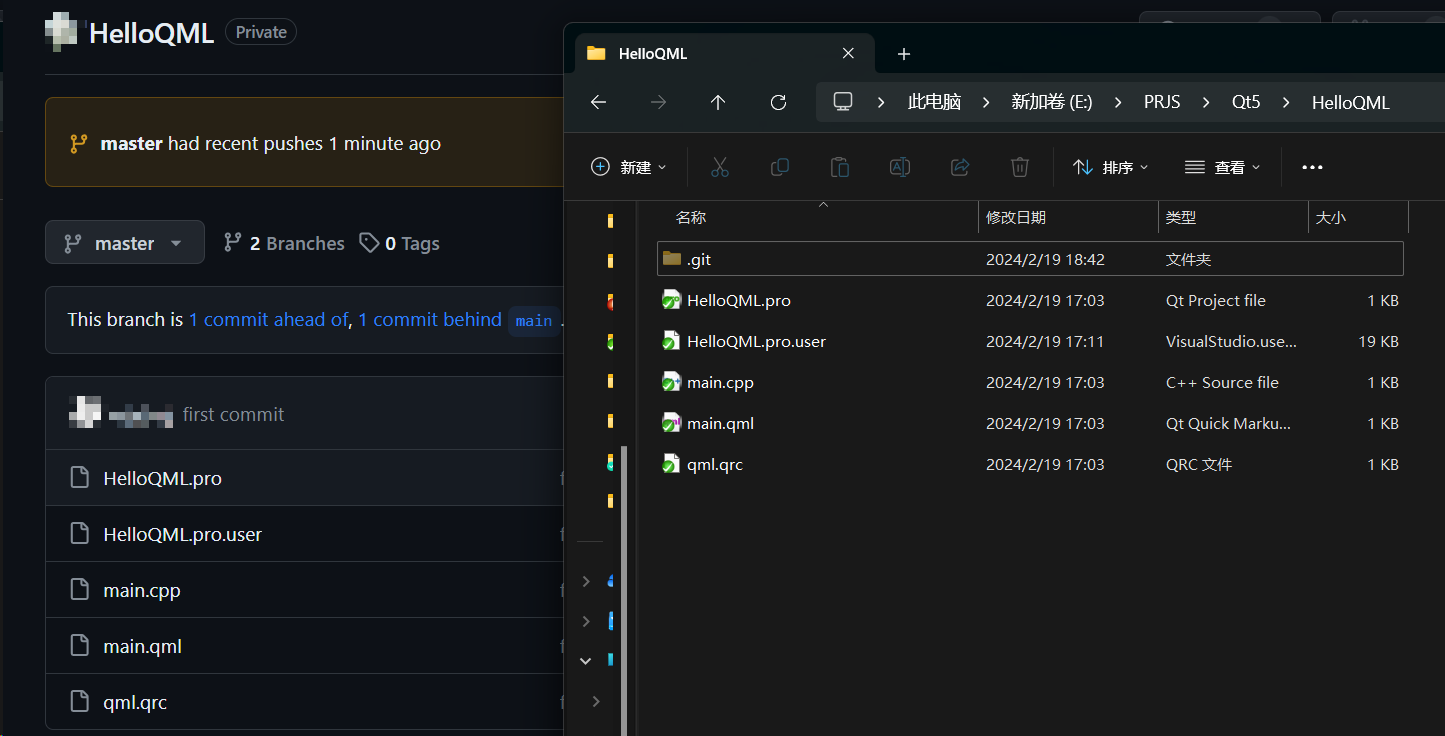Click the Explorer sidebar vertical scrollbar
1445x736 pixels.
[x=626, y=590]
